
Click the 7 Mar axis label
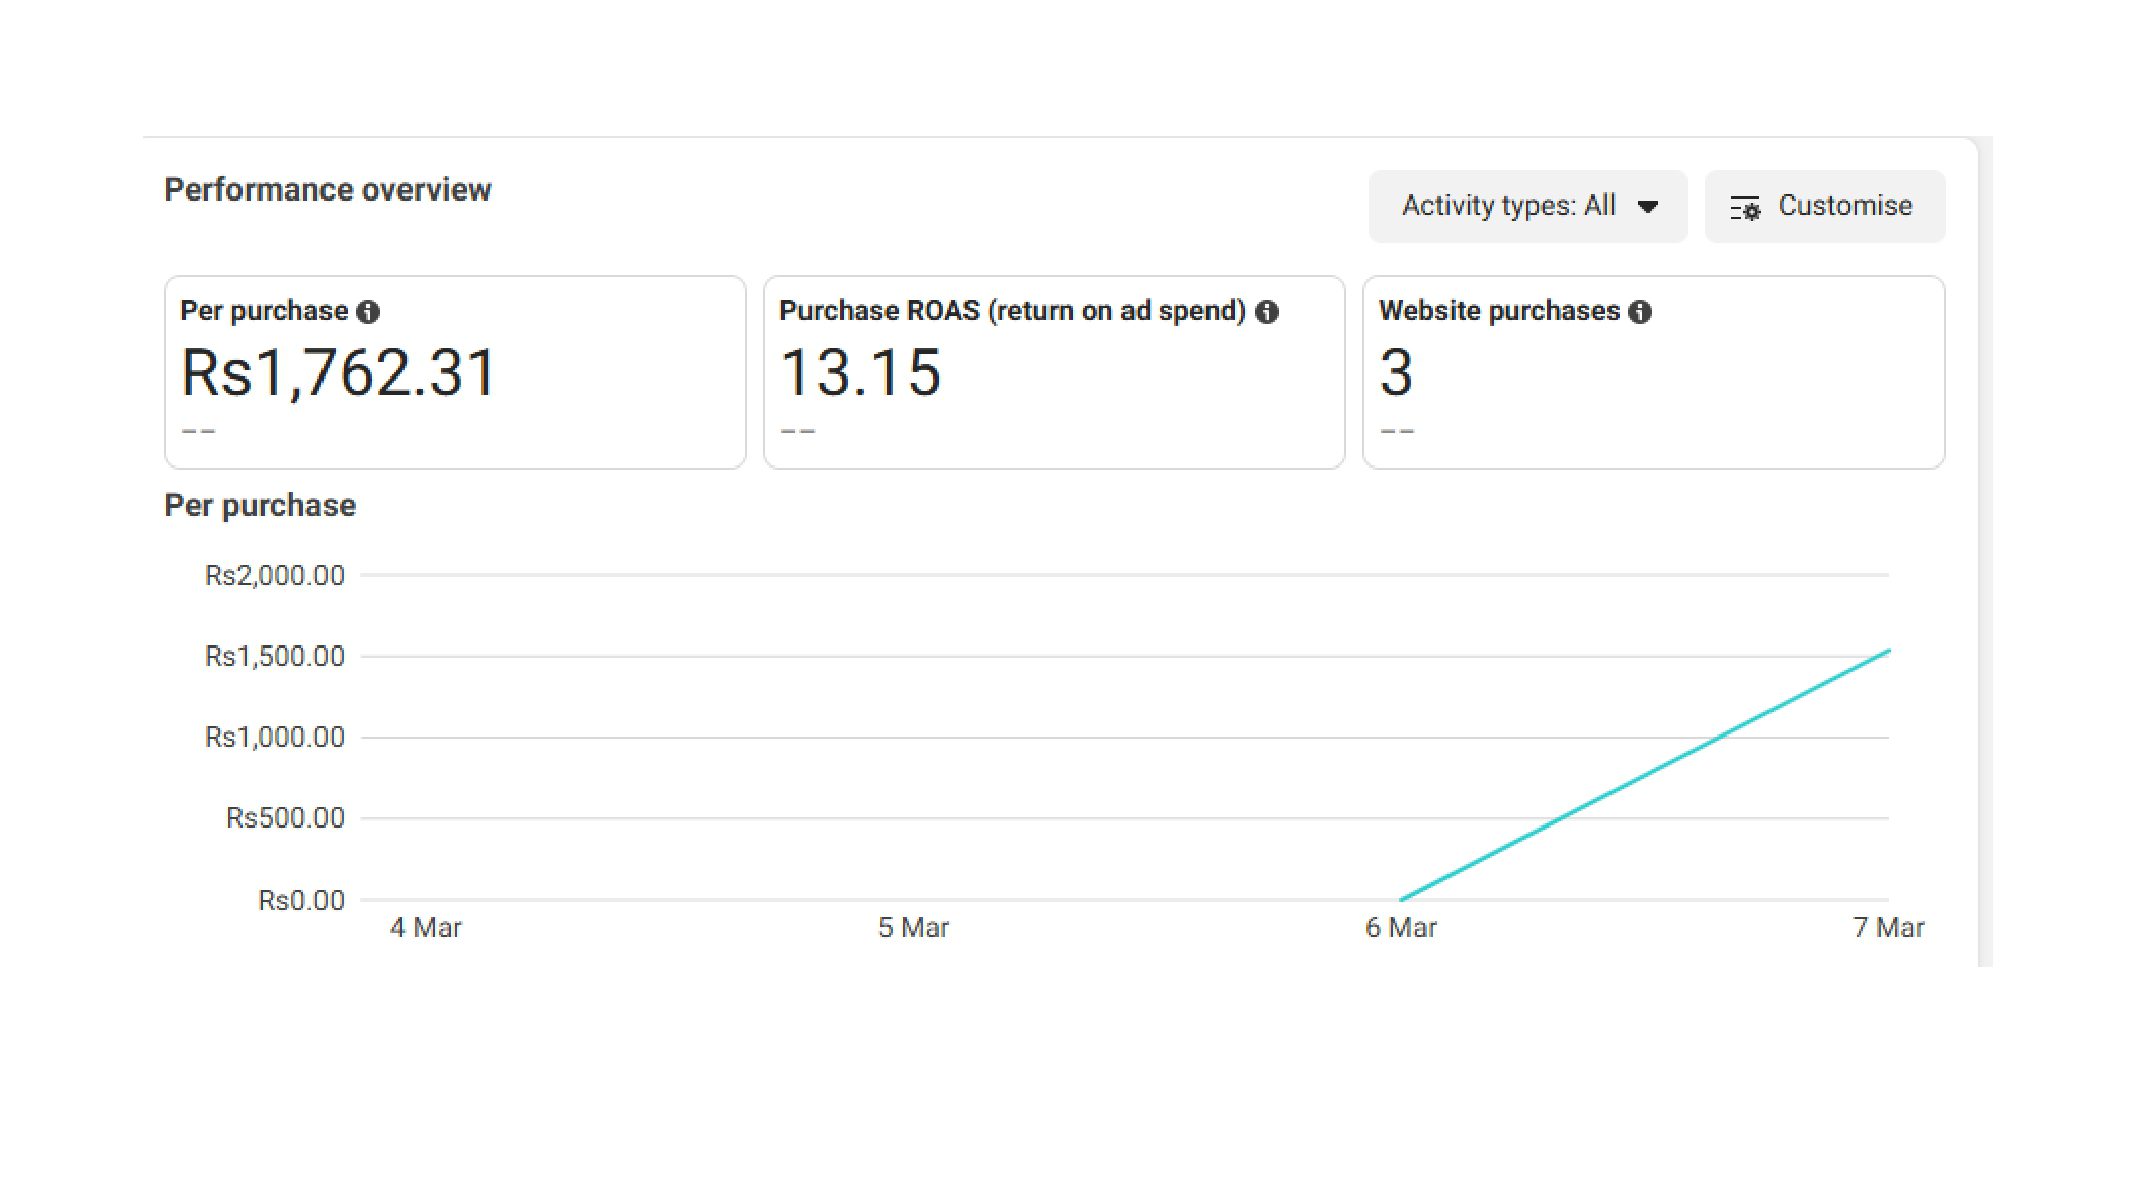pyautogui.click(x=1887, y=928)
